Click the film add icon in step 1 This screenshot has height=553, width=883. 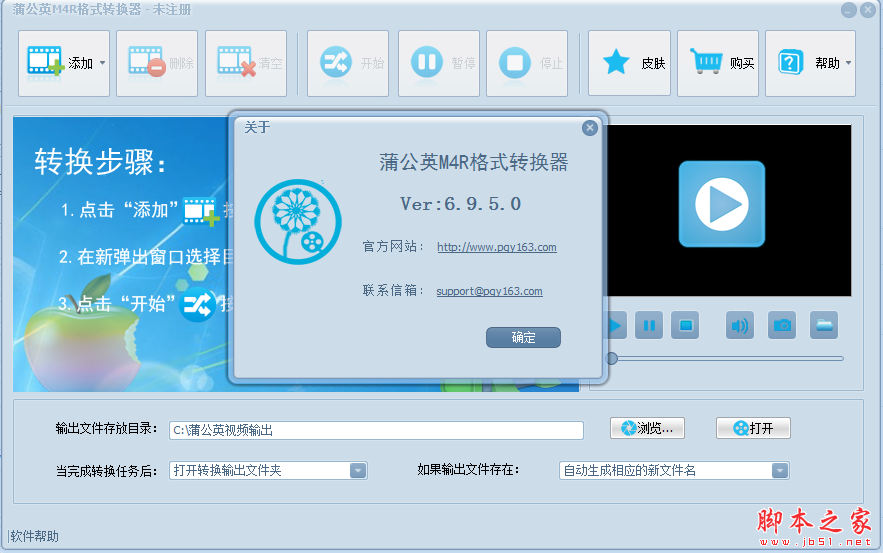coord(200,211)
